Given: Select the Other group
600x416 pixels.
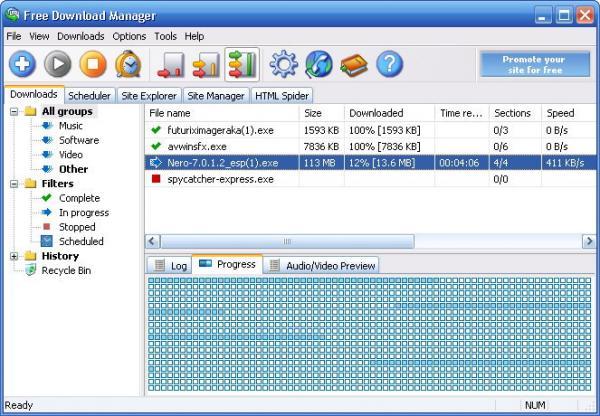Looking at the screenshot, I should pos(73,169).
